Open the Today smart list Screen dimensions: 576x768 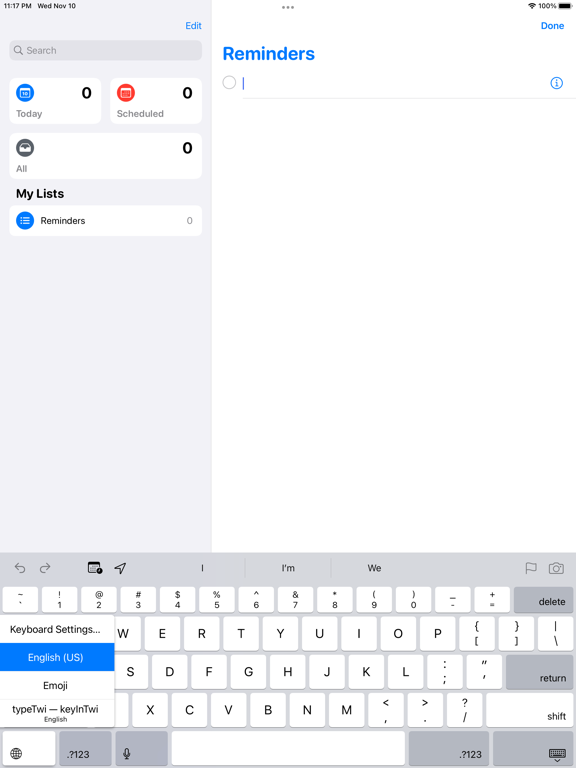click(55, 101)
